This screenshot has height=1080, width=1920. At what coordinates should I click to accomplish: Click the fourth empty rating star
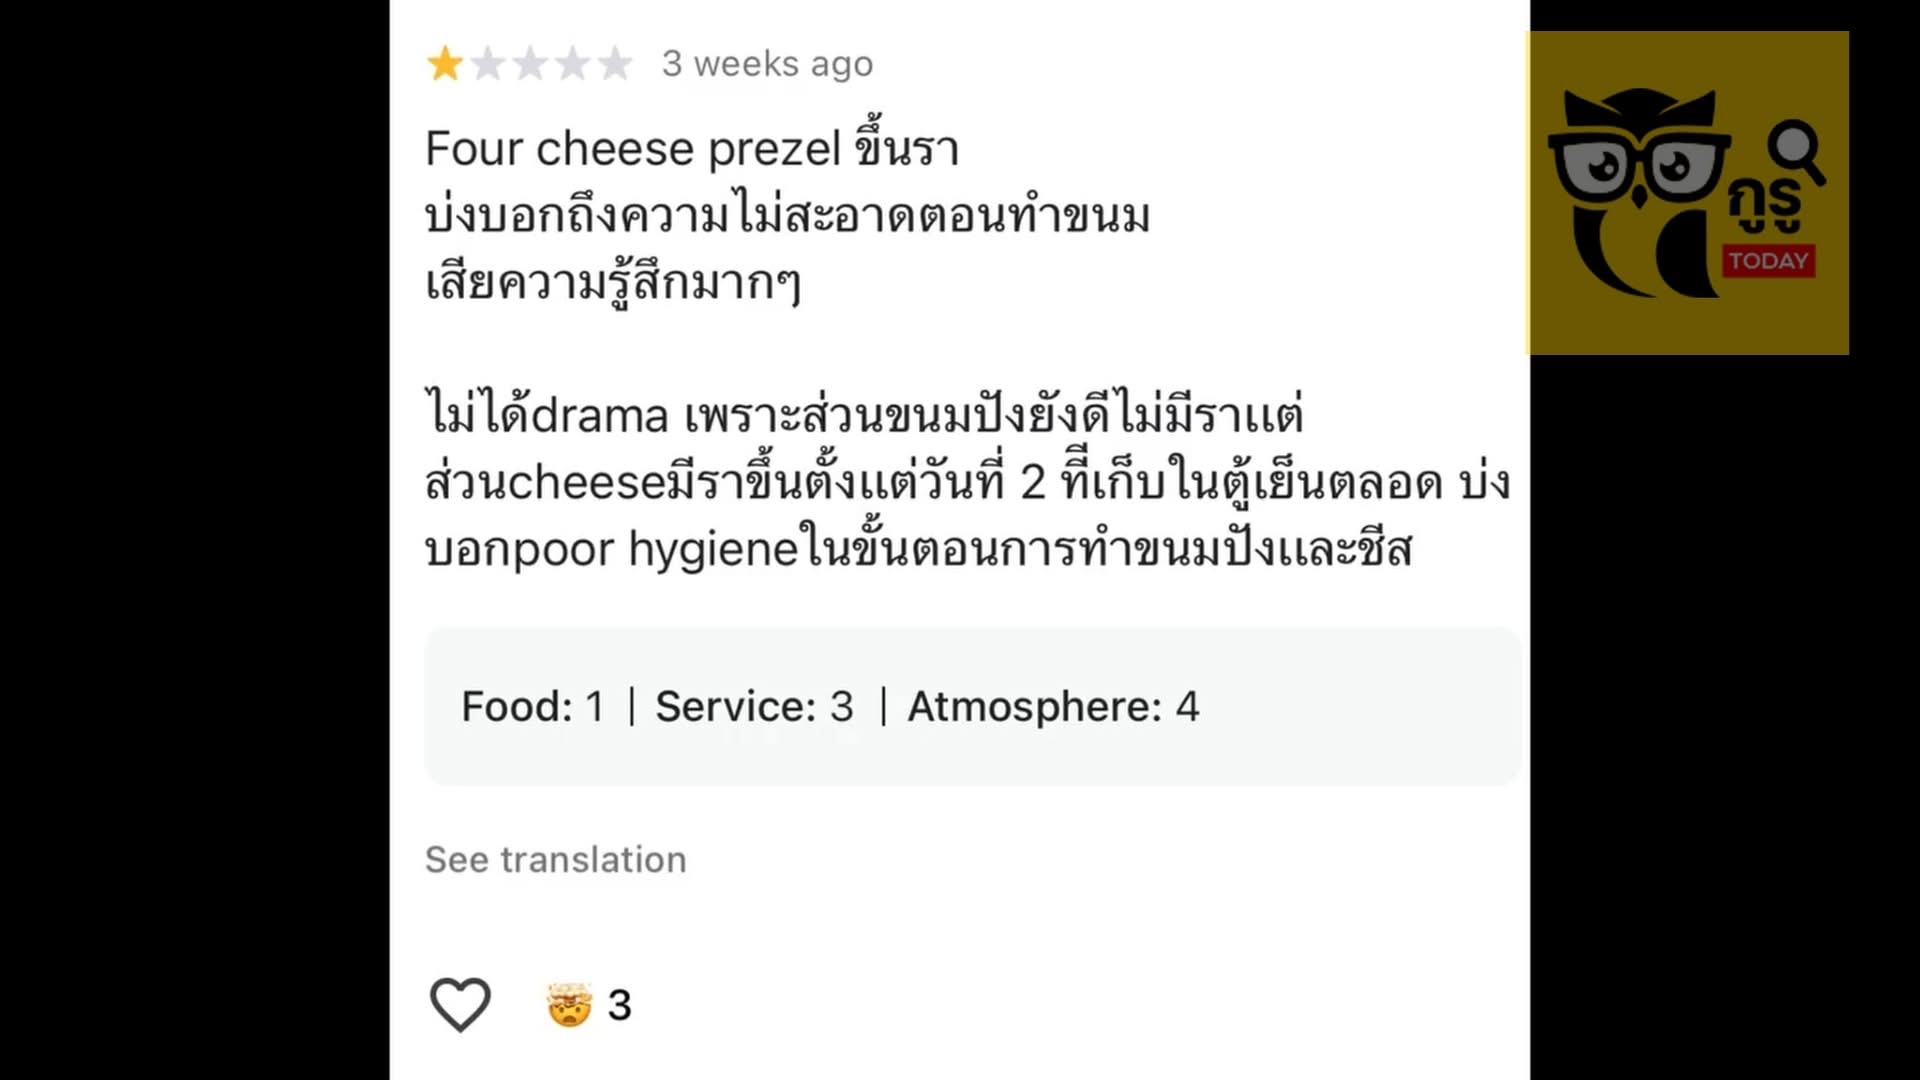(572, 64)
